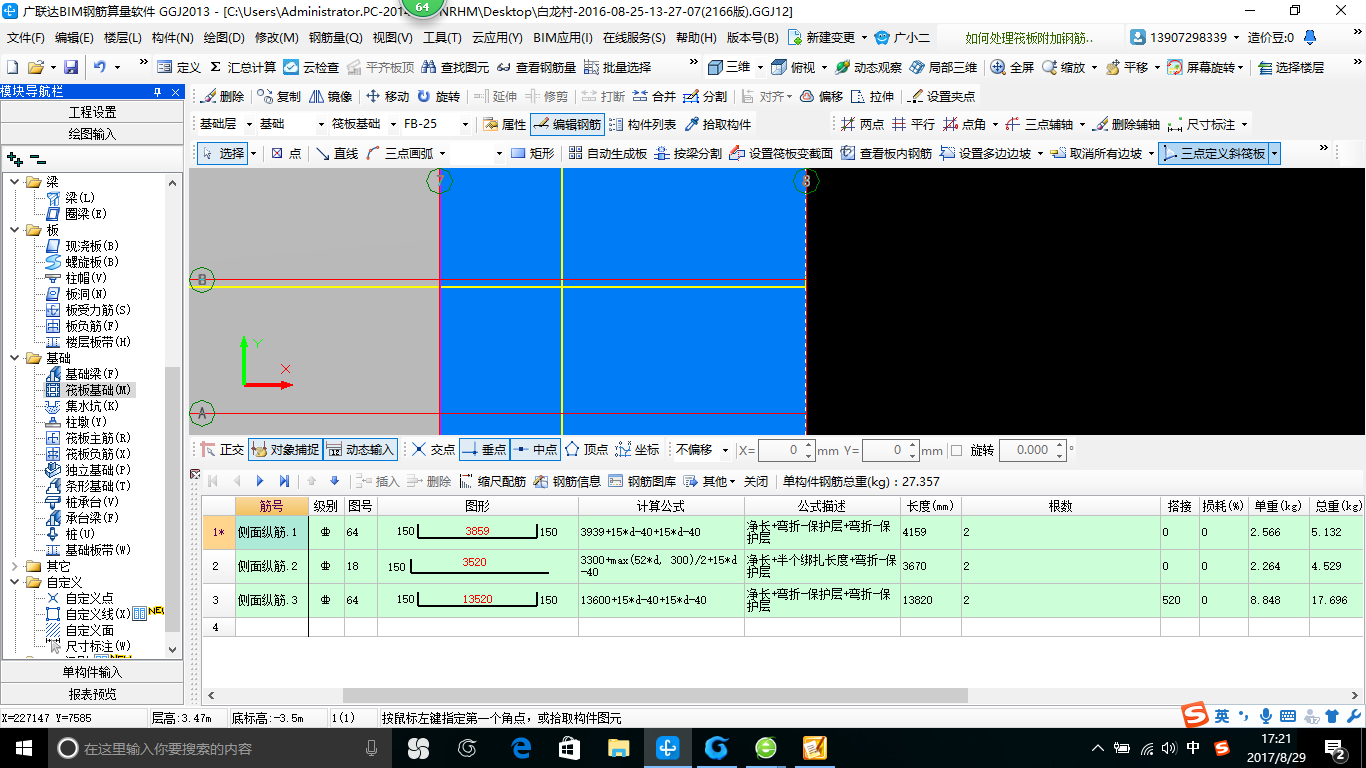The image size is (1366, 768).
Task: Select the 直线 line drawing tool
Action: coord(337,153)
